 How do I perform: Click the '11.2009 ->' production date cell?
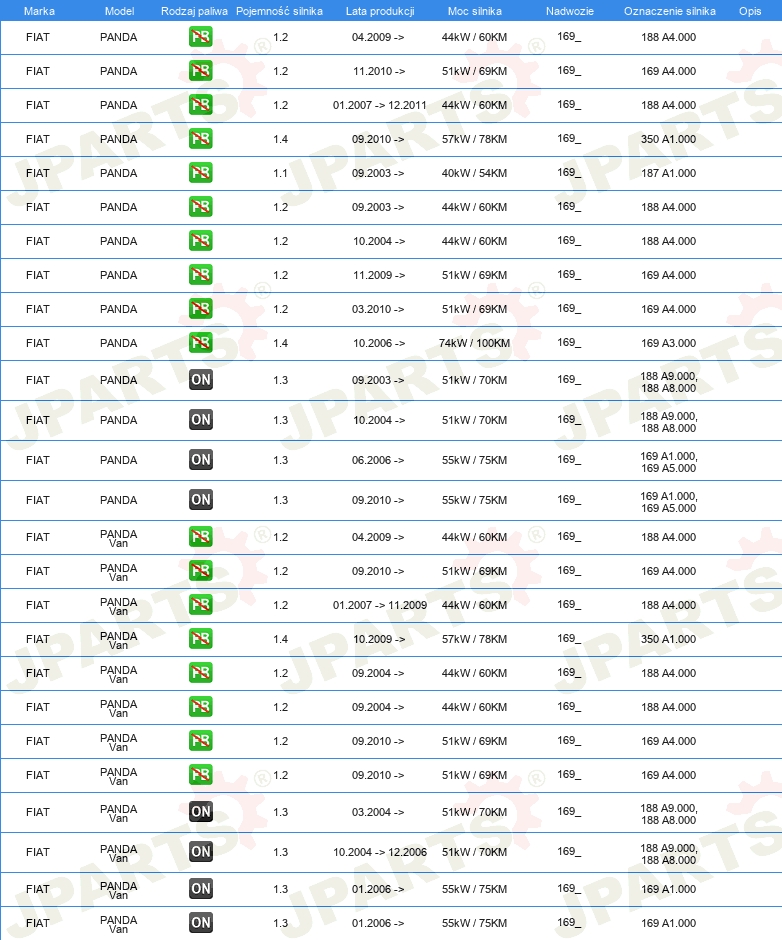coord(379,275)
